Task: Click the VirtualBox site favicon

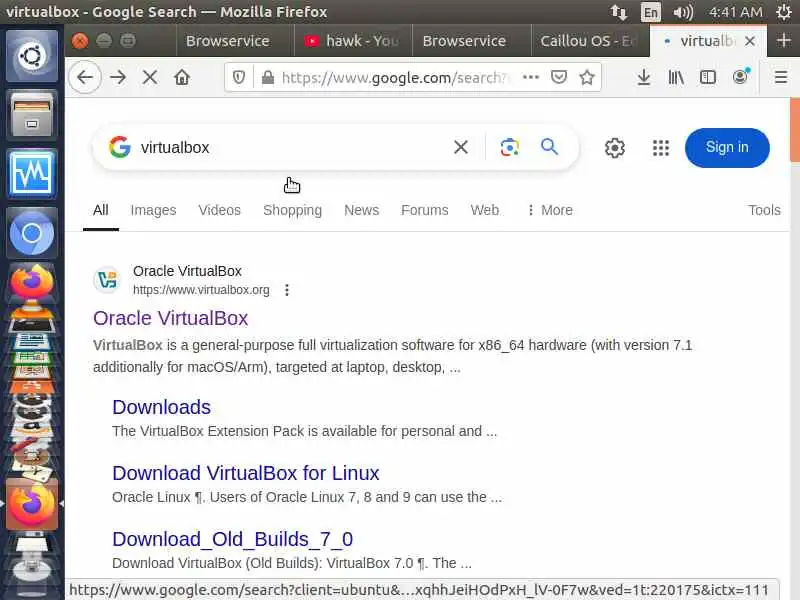Action: click(107, 280)
